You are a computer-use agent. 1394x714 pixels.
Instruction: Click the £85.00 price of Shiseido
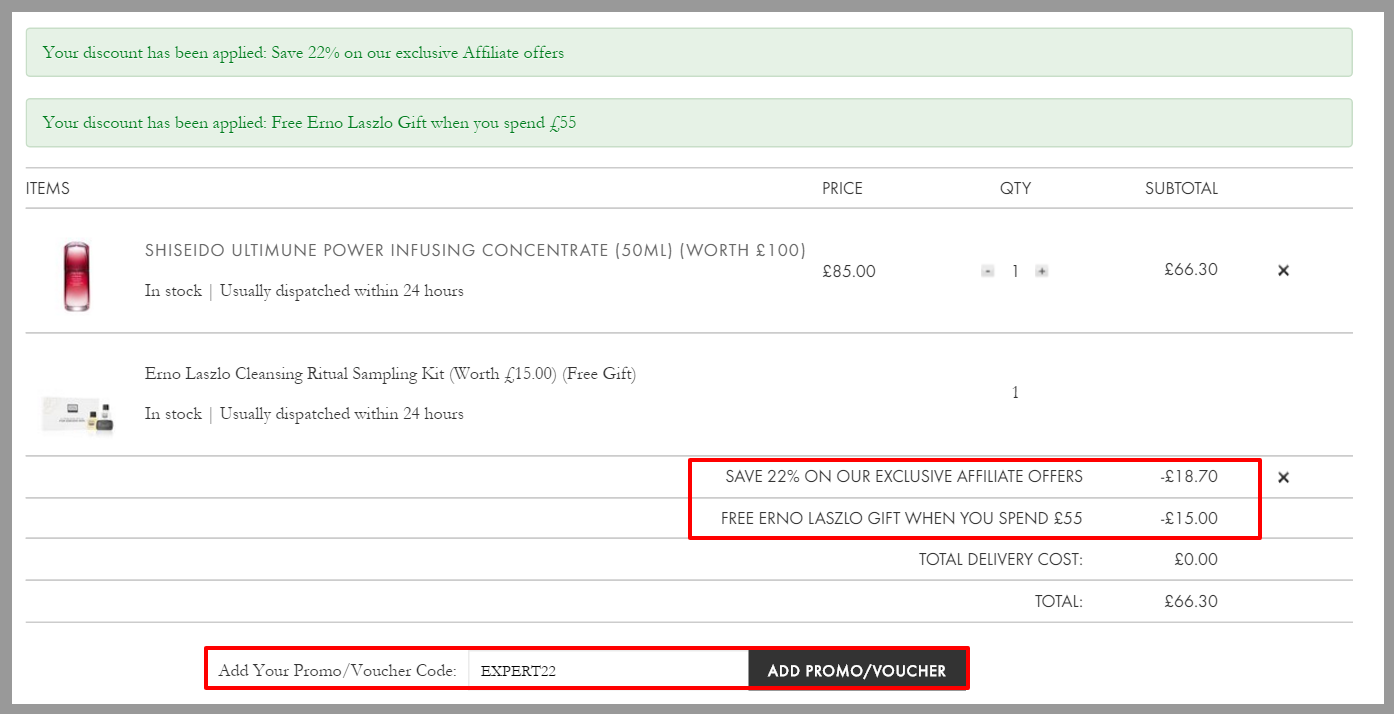(848, 271)
